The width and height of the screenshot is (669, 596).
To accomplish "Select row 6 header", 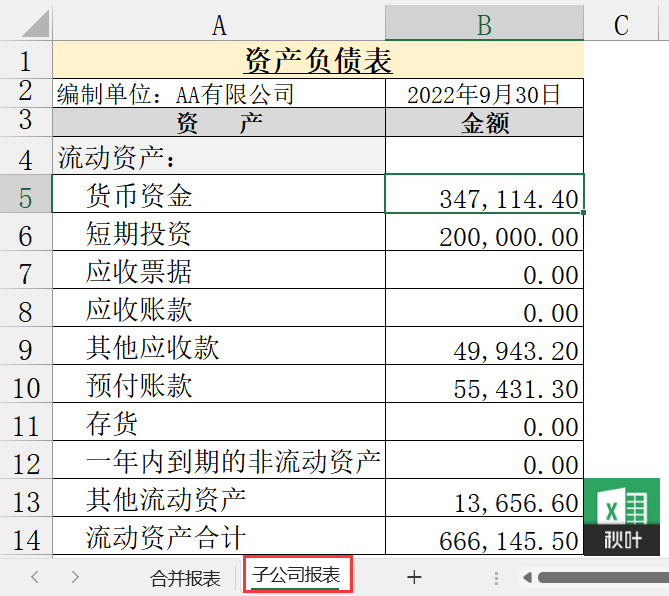I will [x=26, y=232].
